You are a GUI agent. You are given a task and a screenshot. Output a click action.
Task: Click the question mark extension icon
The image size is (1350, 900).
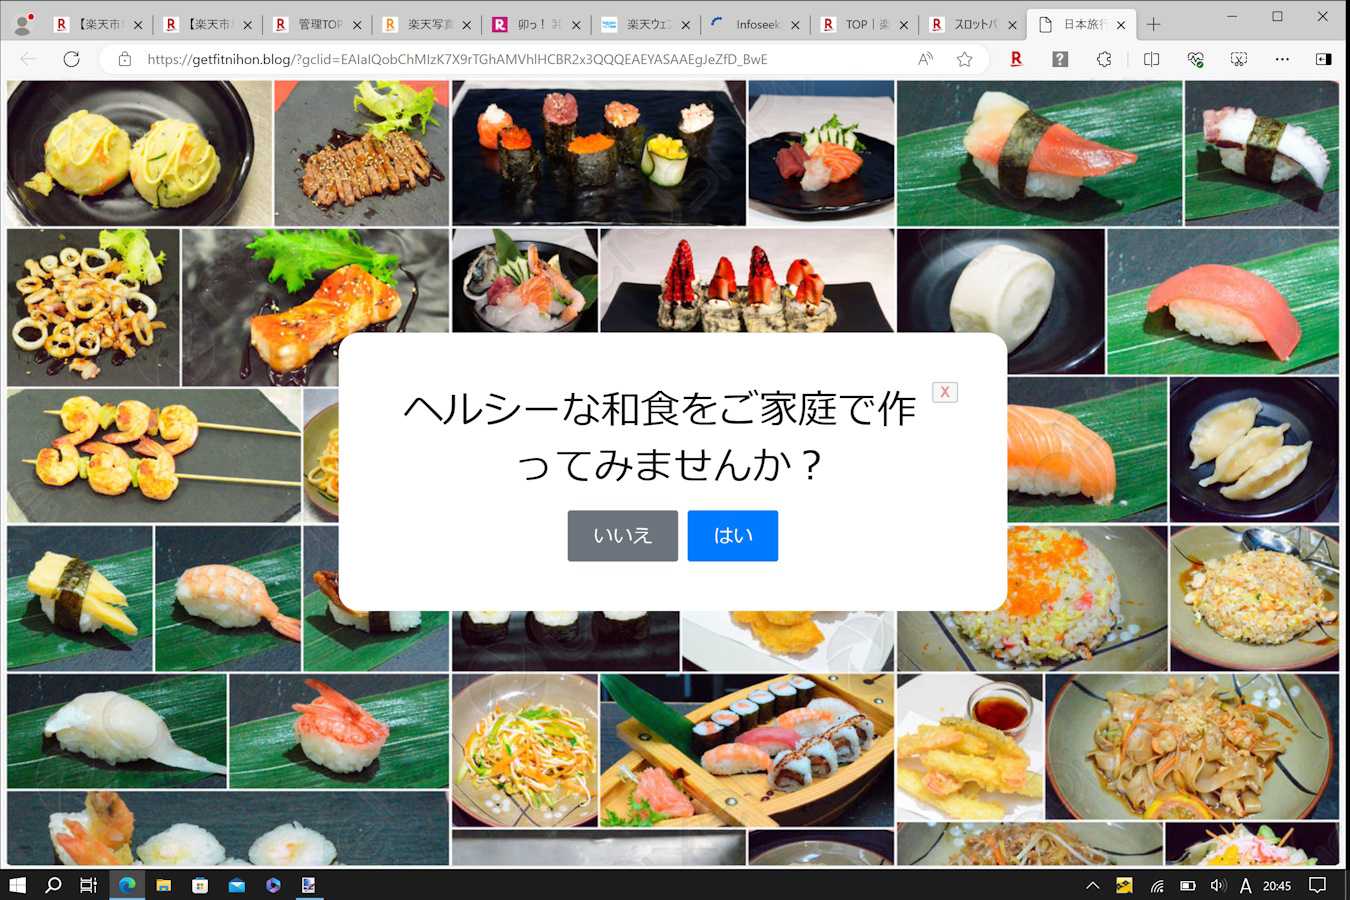(x=1060, y=59)
